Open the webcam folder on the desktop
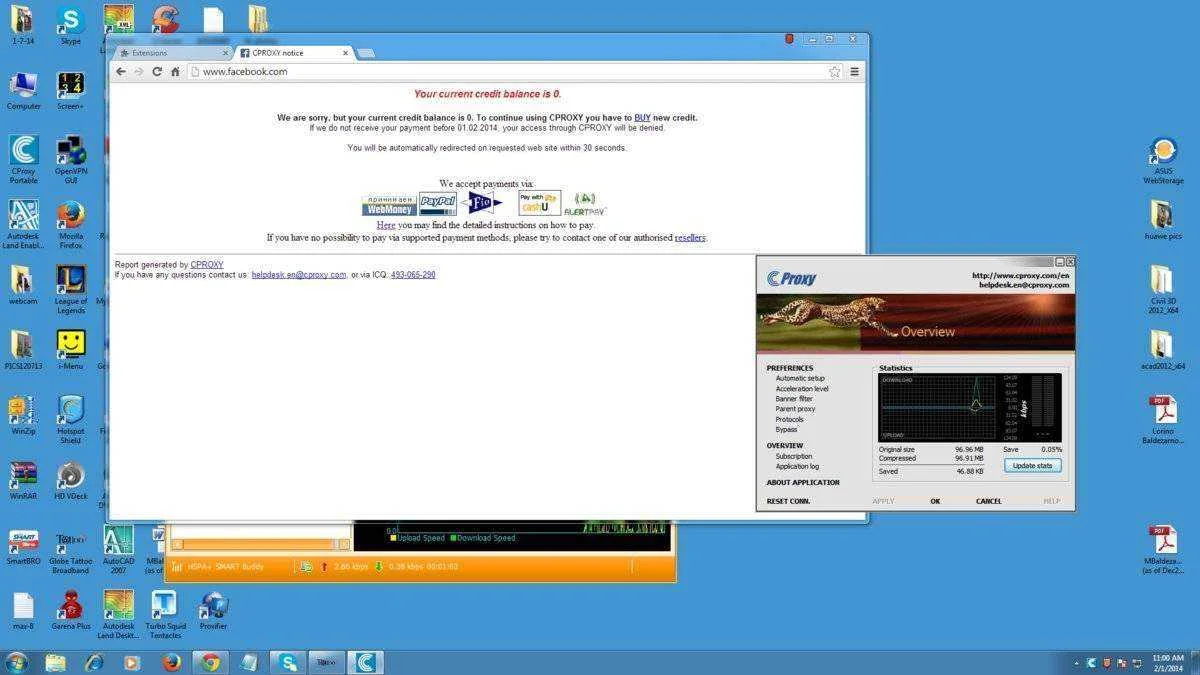The height and width of the screenshot is (675, 1200). click(x=23, y=285)
